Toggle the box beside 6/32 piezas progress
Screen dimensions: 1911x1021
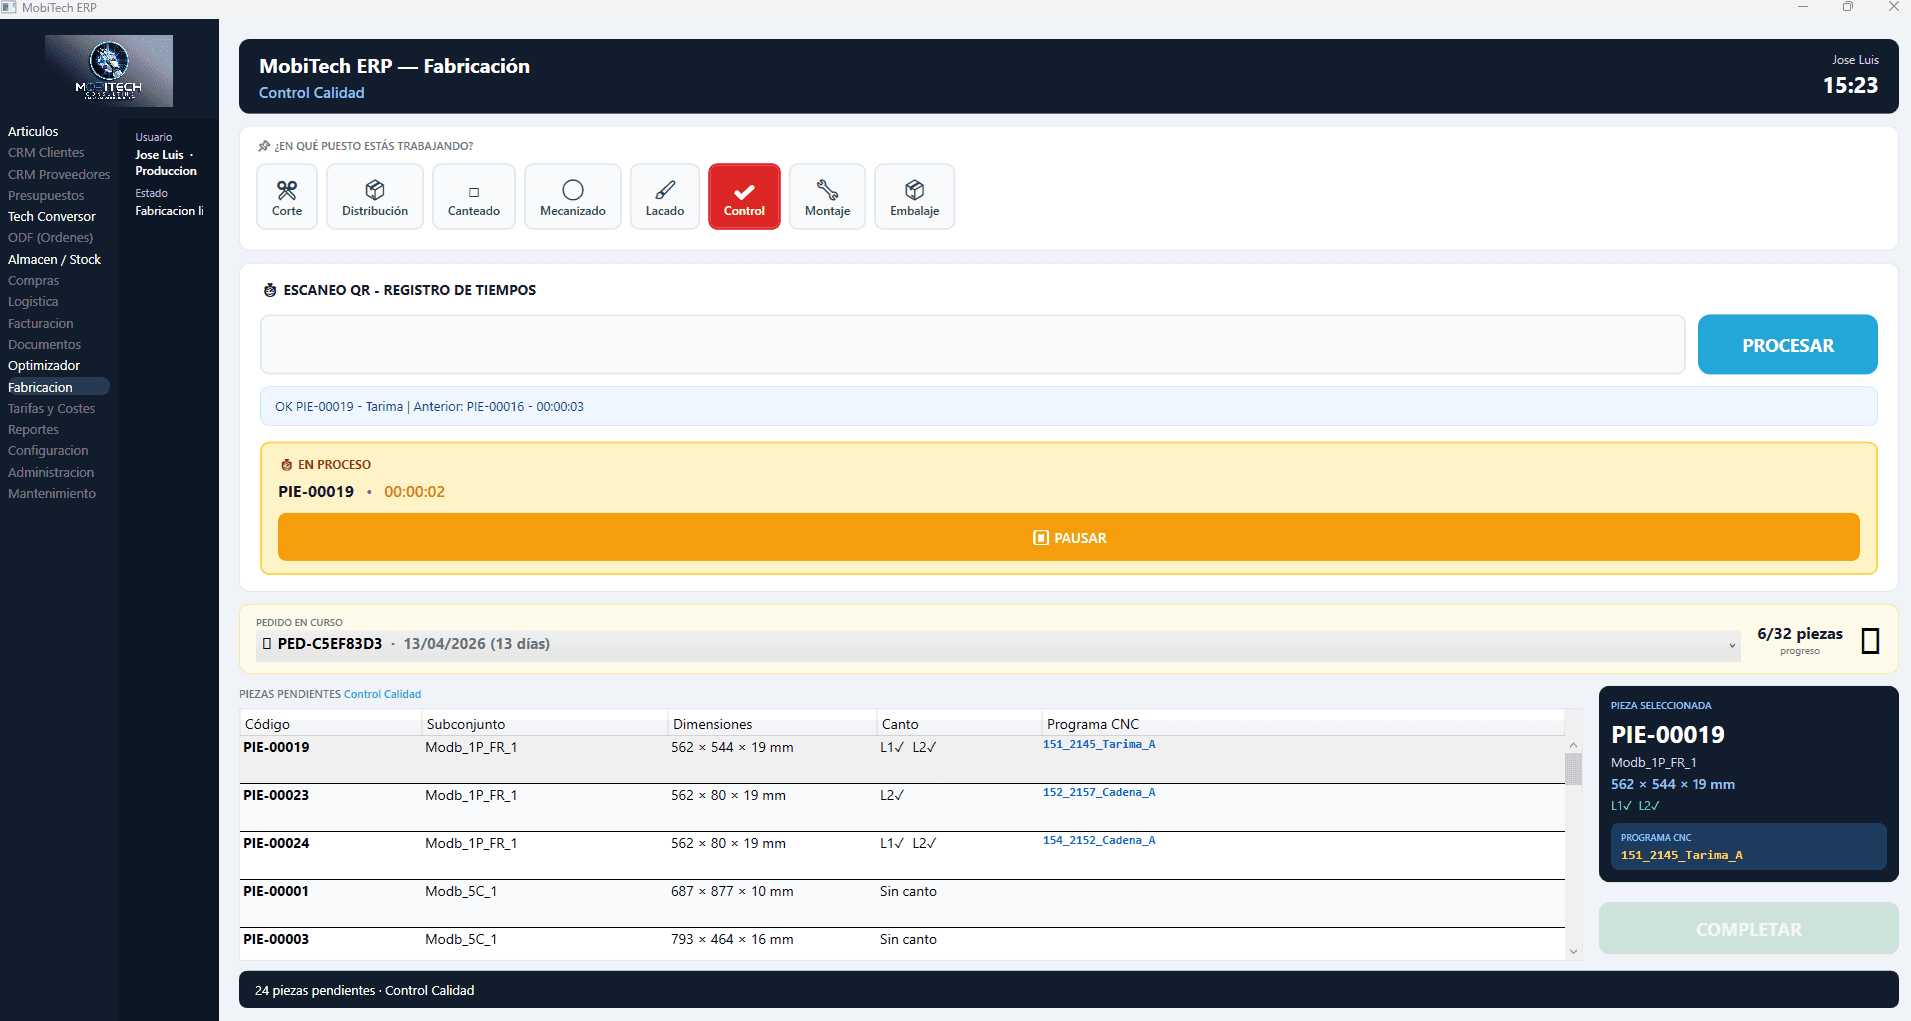pos(1870,641)
